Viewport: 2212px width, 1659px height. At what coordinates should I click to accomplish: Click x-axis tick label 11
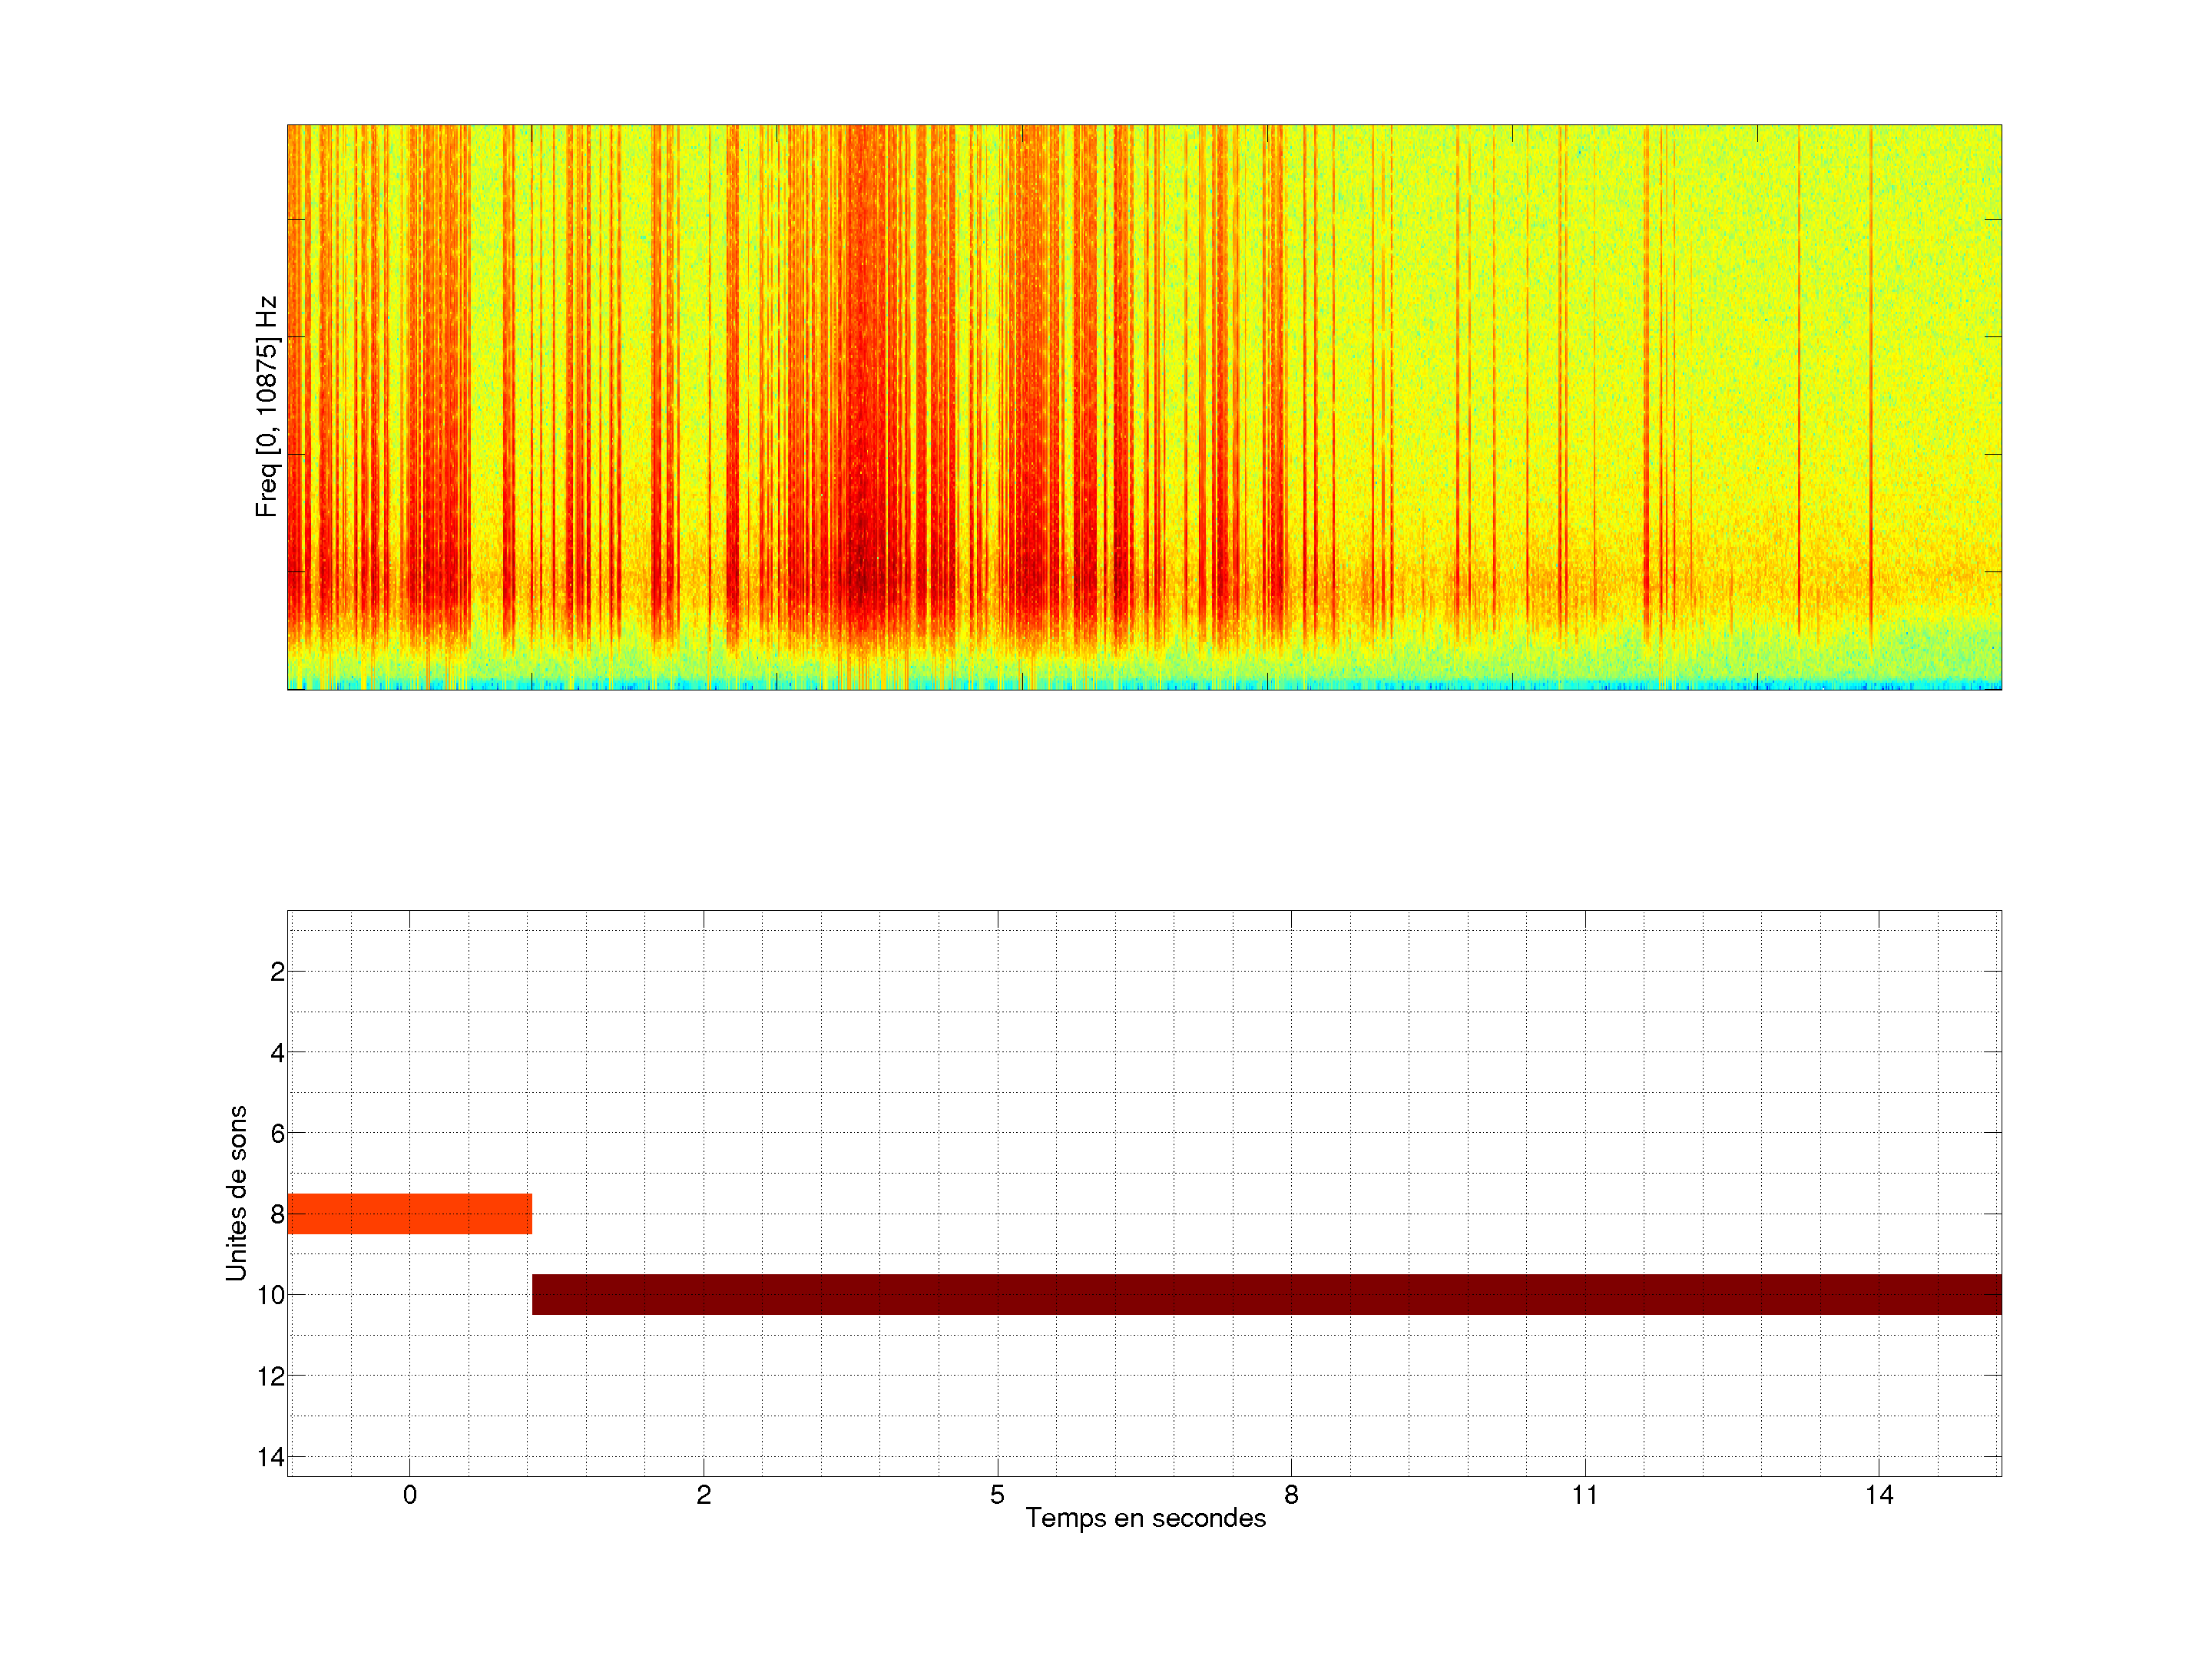pyautogui.click(x=1584, y=1495)
